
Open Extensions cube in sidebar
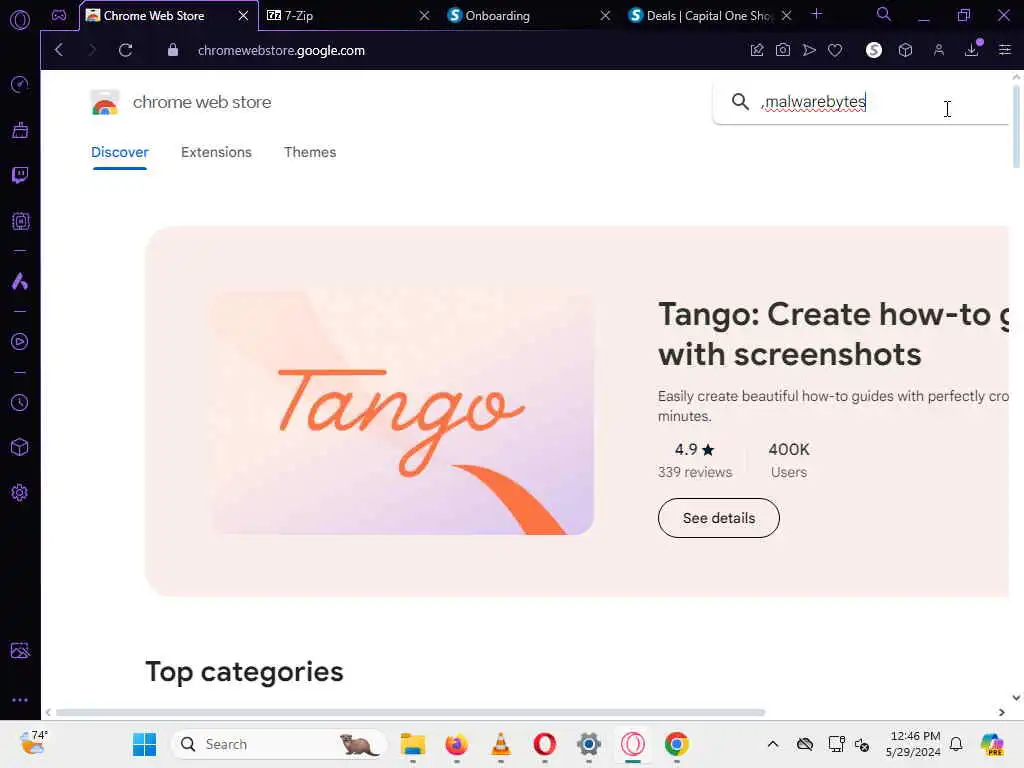(20, 447)
